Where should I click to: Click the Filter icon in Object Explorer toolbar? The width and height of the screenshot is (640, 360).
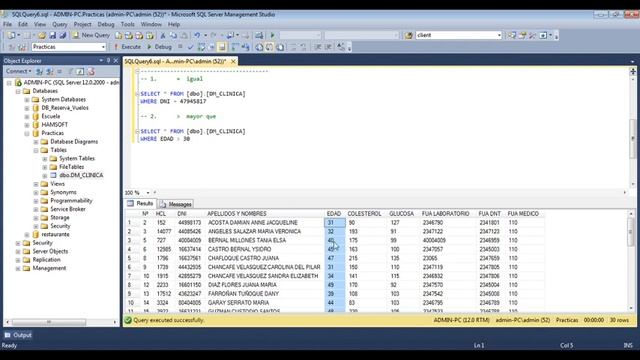point(70,71)
